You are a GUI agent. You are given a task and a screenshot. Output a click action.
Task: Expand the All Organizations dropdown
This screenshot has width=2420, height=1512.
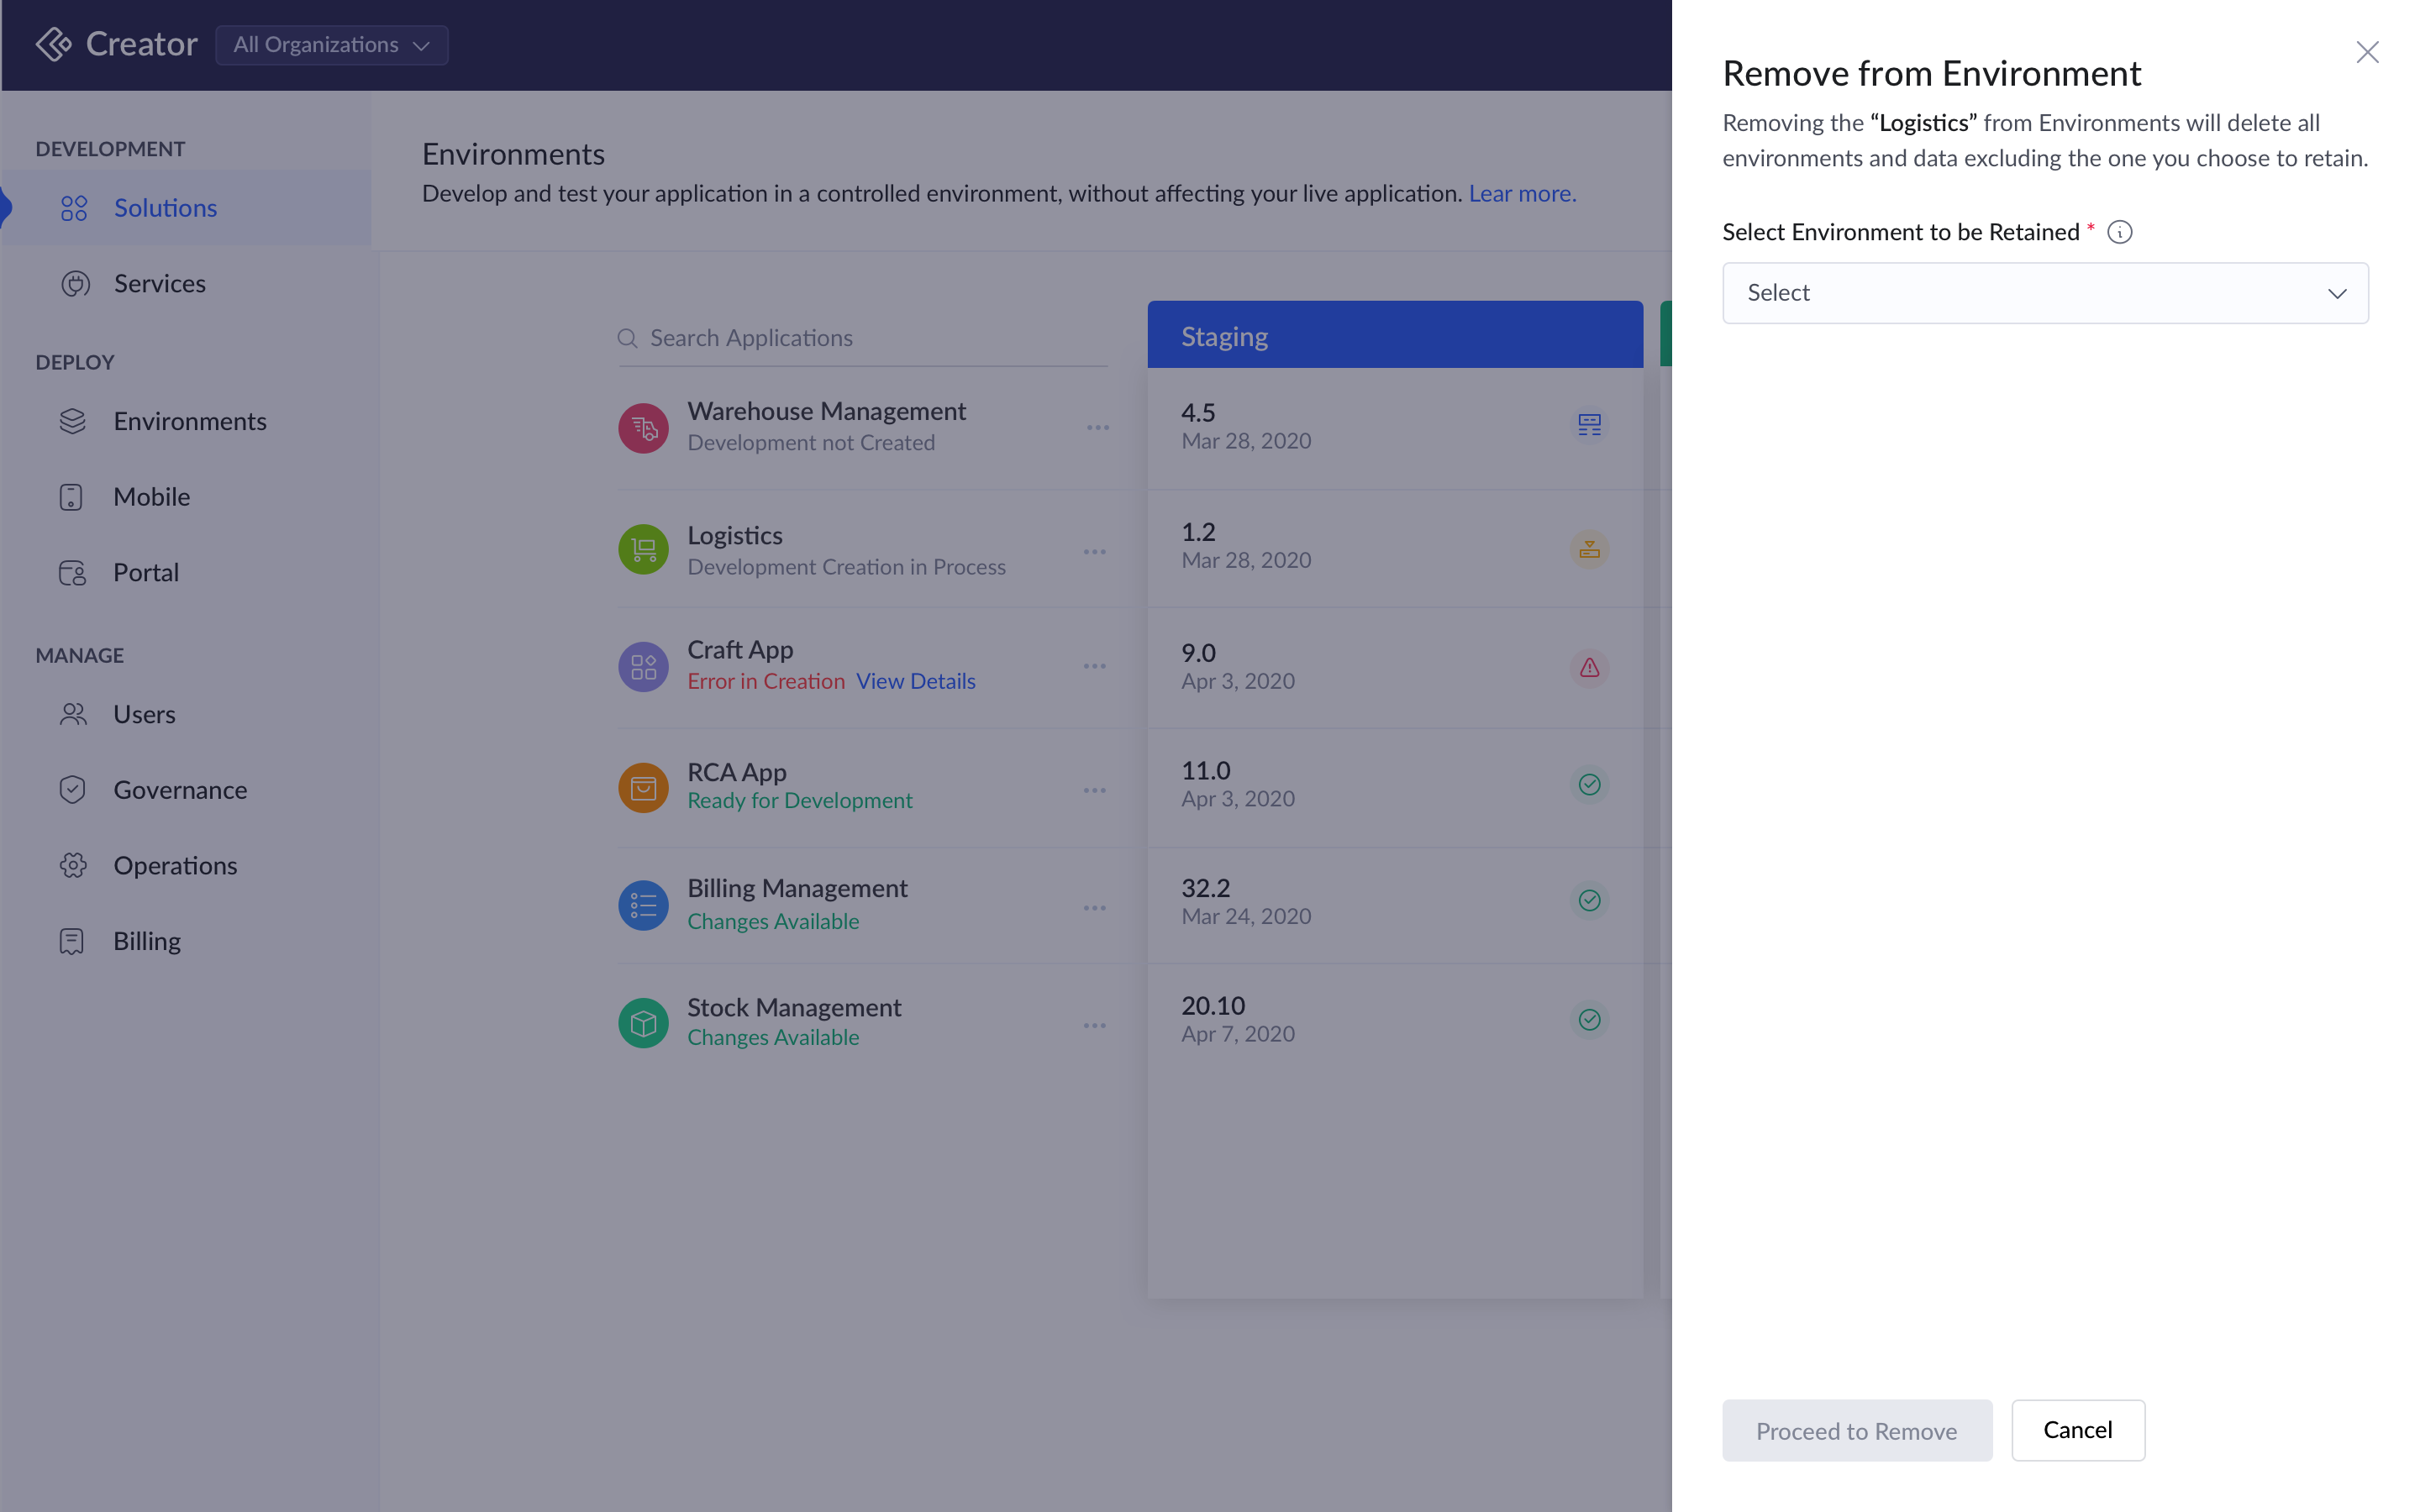tap(331, 45)
